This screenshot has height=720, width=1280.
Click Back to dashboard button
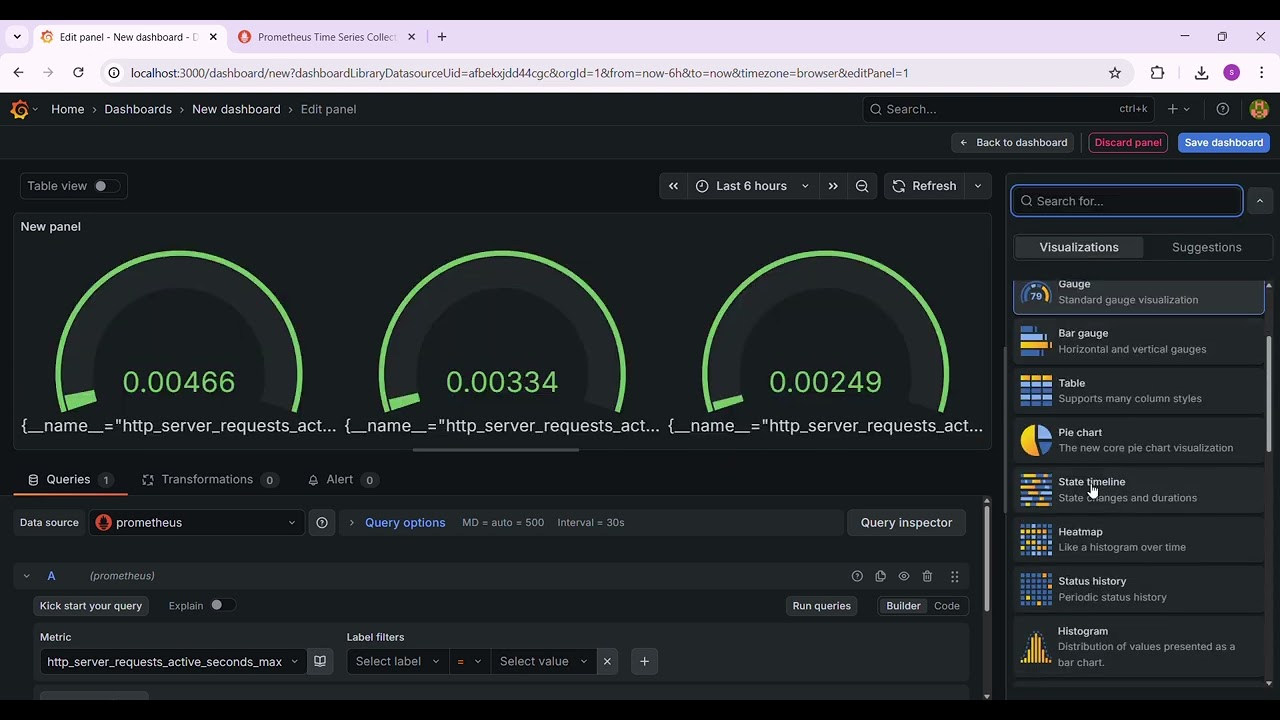1013,142
